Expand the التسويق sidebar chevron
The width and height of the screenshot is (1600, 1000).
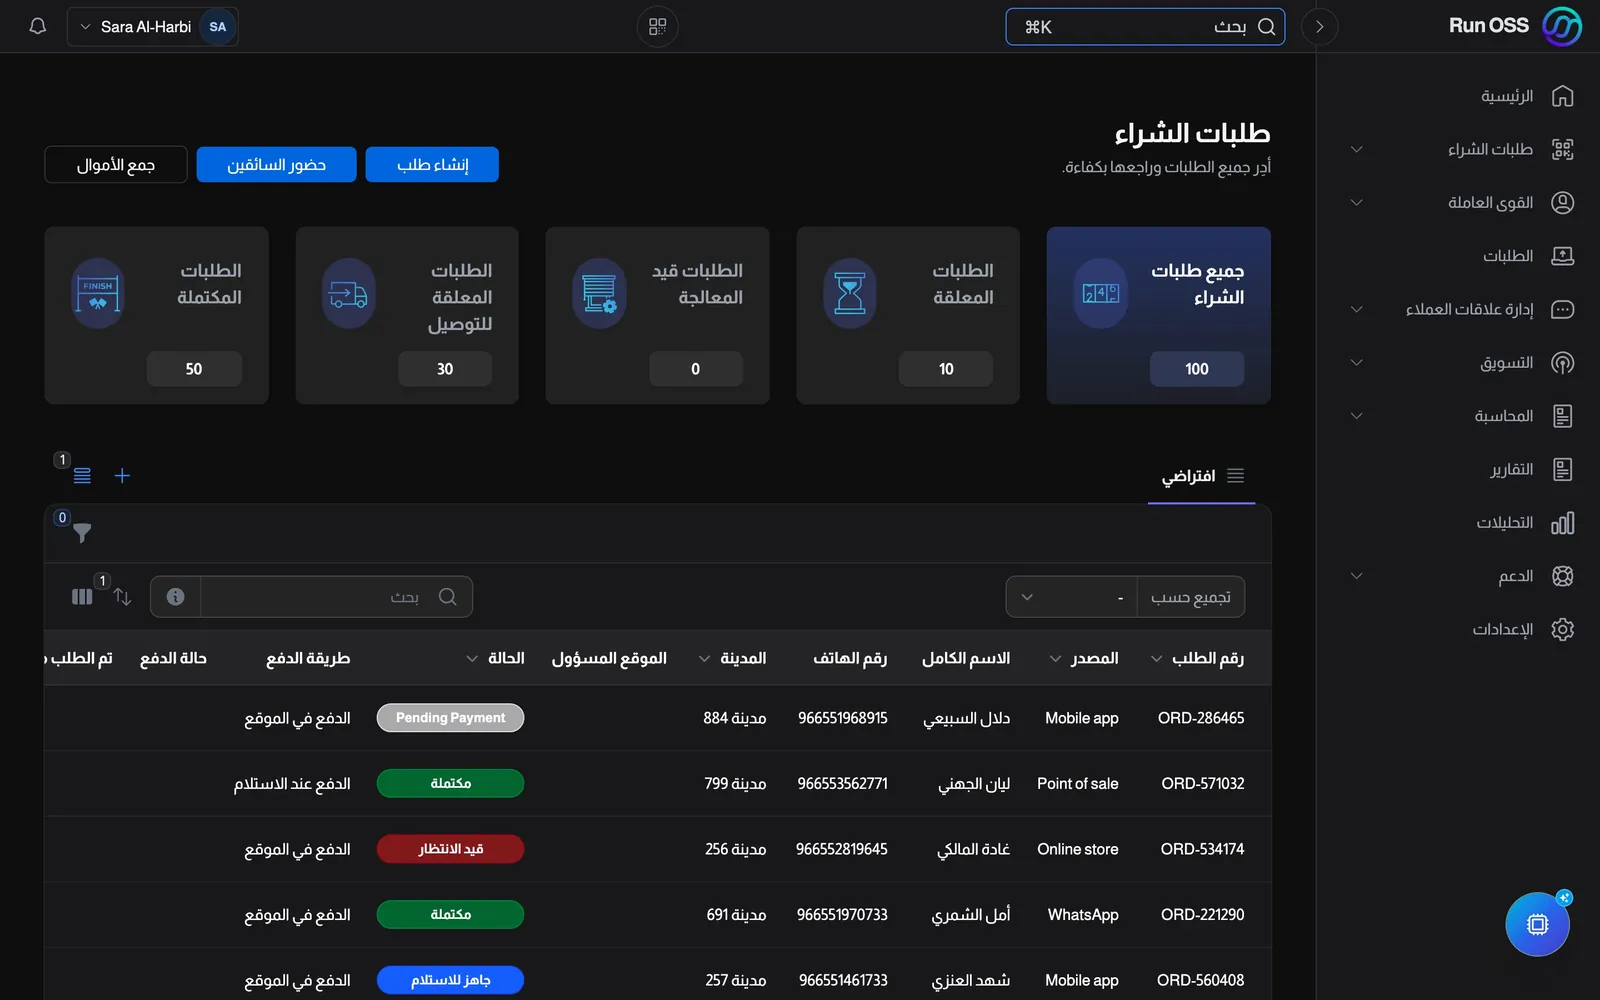pyautogui.click(x=1356, y=363)
